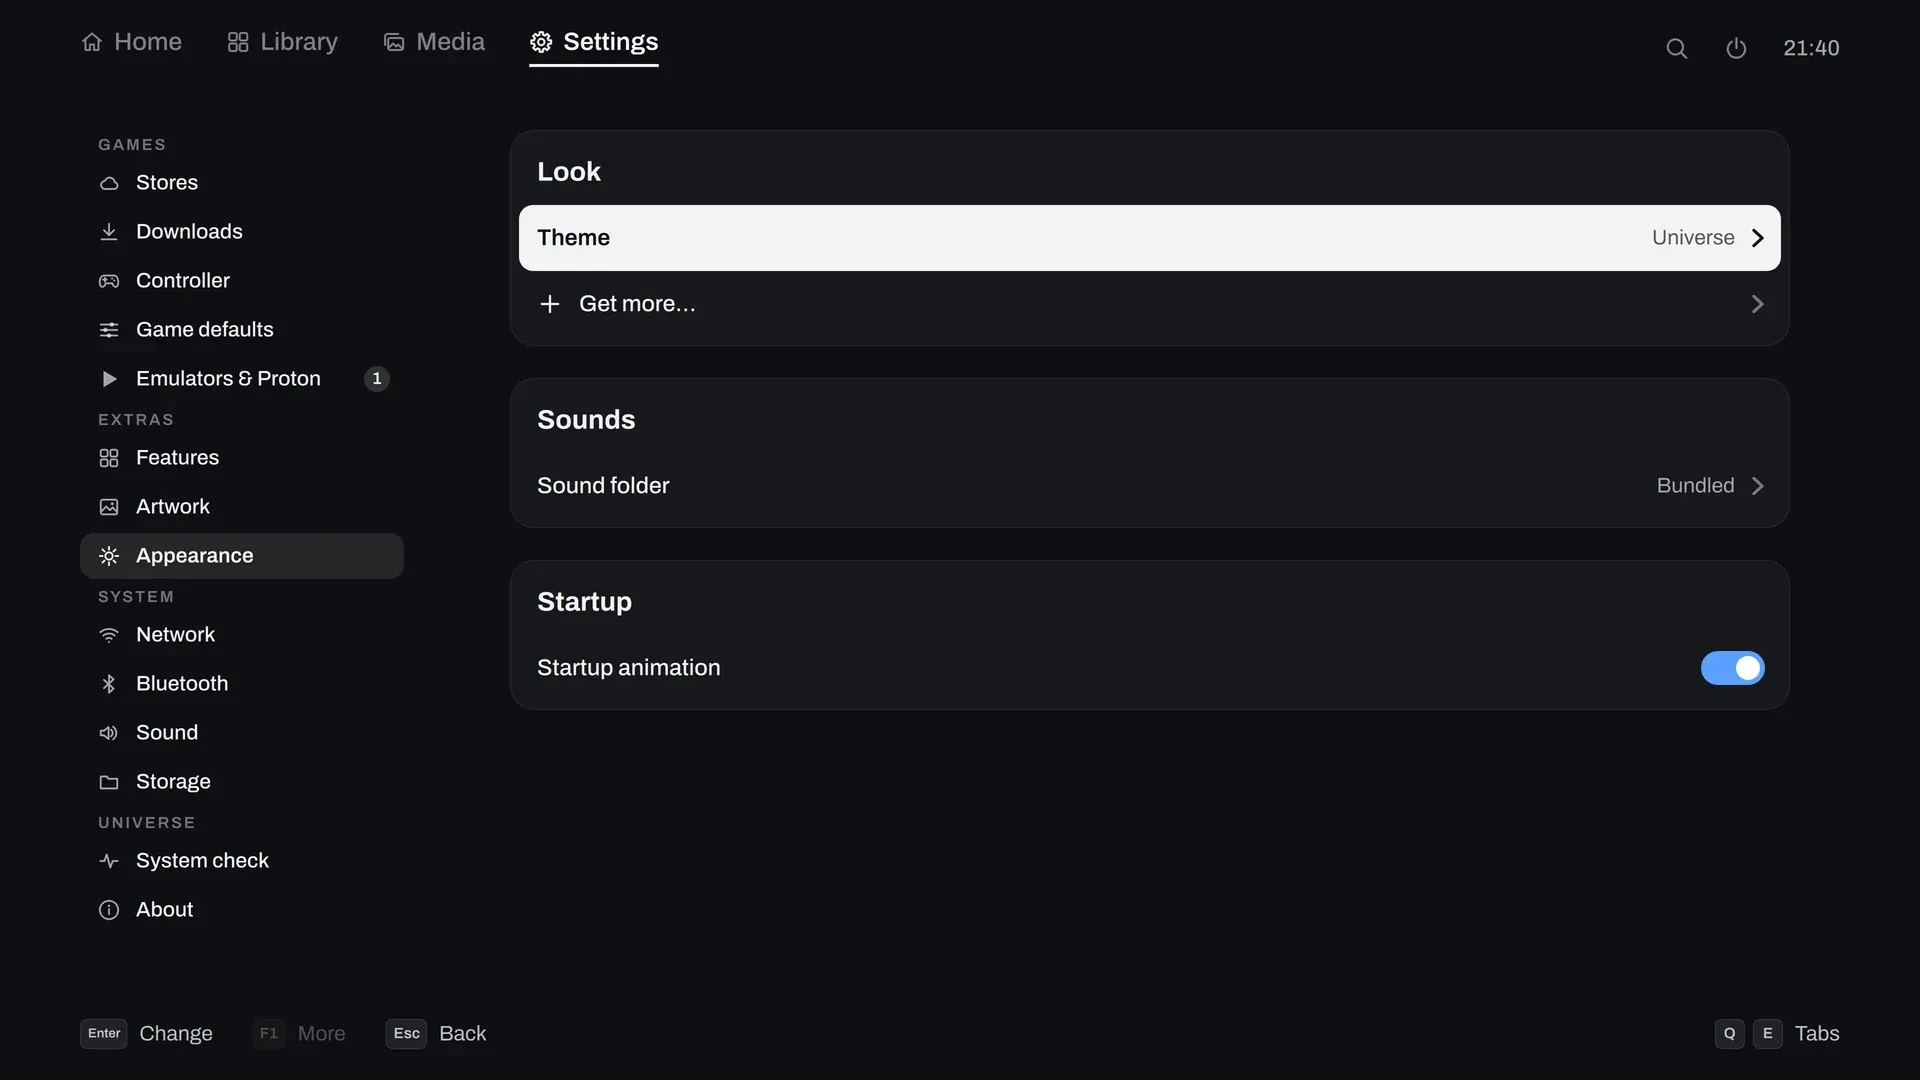Click the Stores cloud icon
Viewport: 1920px width, 1080px height.
[109, 183]
